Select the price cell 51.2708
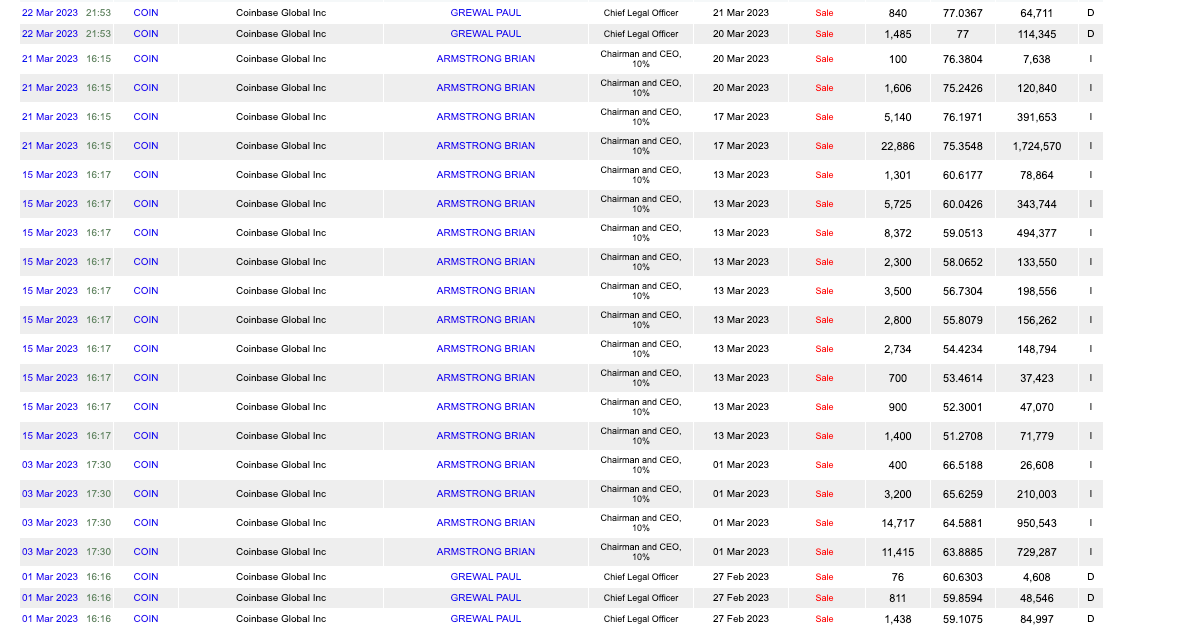This screenshot has width=1200, height=628. (x=963, y=436)
